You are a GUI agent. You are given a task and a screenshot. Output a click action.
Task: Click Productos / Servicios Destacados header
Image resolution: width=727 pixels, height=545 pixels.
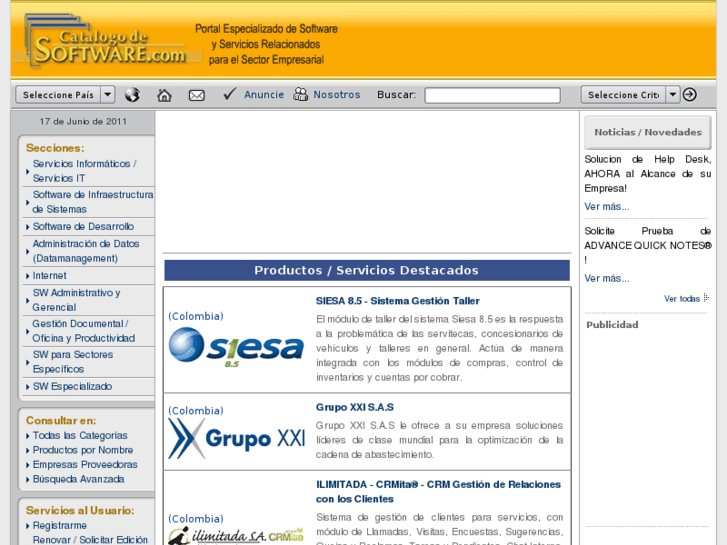[x=367, y=270]
